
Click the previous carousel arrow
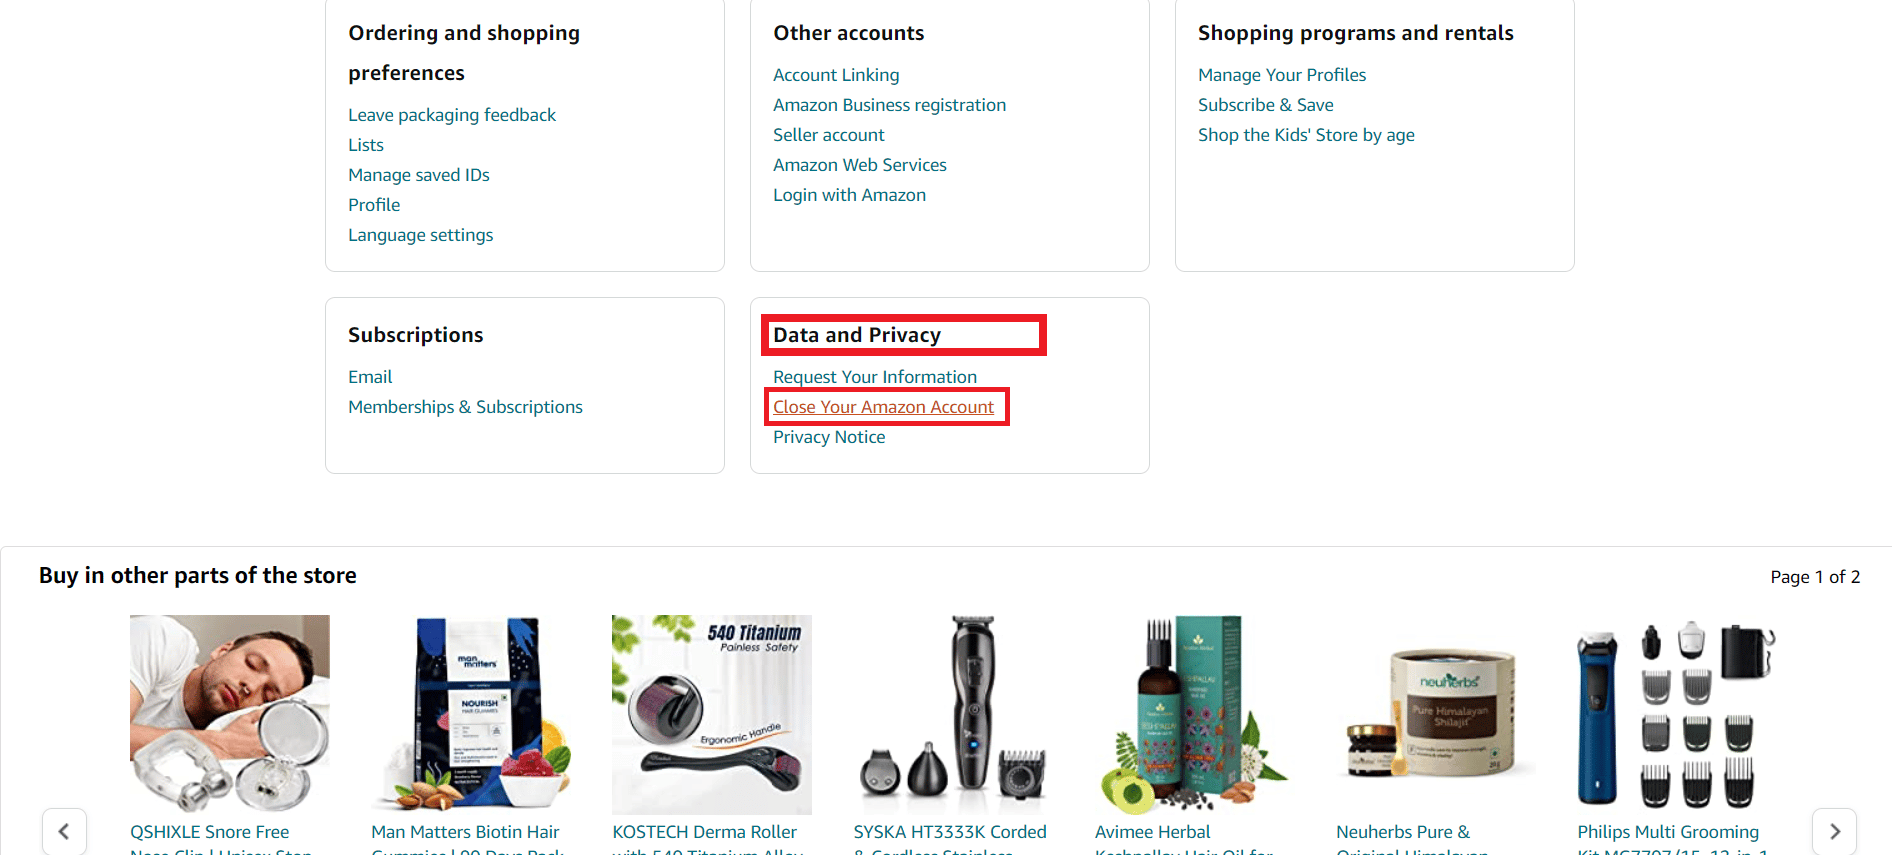[x=64, y=831]
